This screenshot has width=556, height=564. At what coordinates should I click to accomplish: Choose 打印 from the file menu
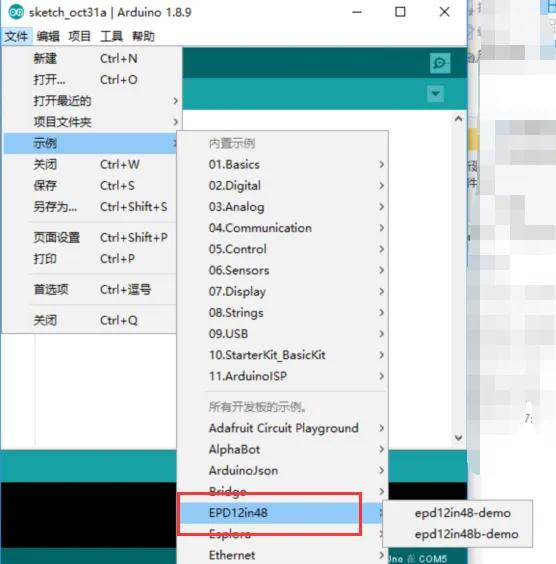(x=90, y=259)
